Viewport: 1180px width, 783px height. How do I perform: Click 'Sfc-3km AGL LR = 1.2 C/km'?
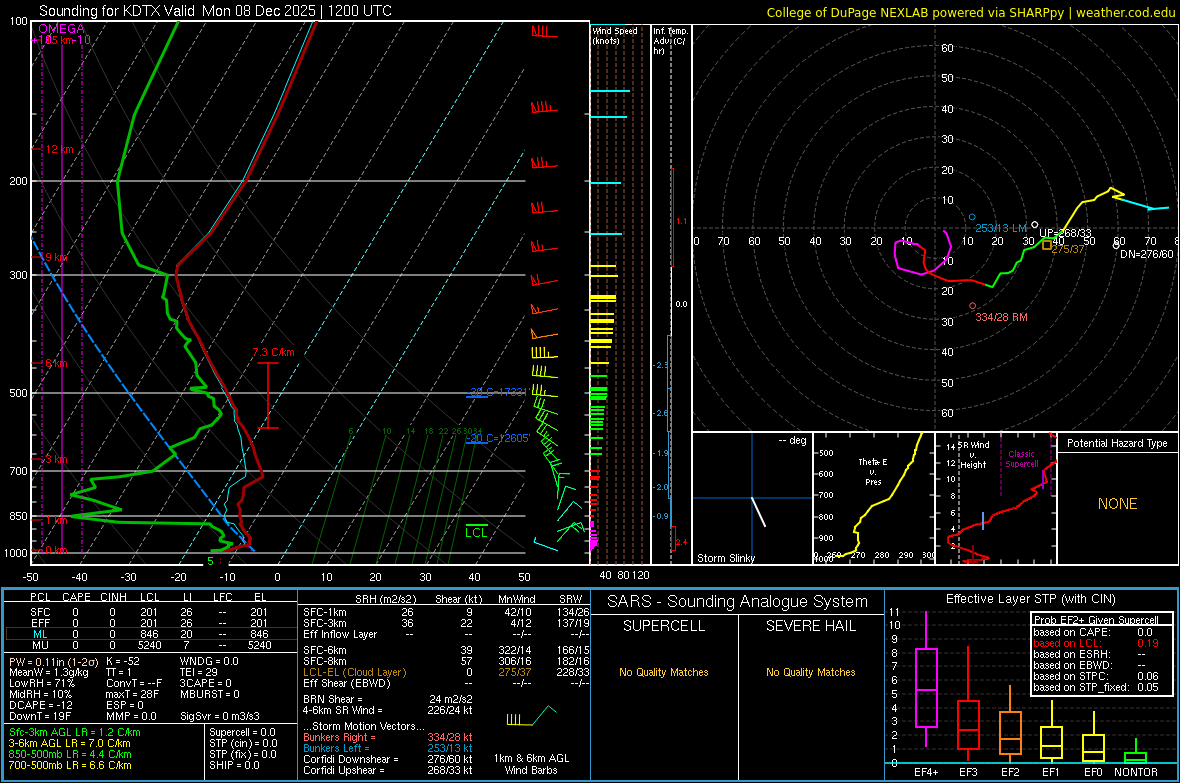[x=75, y=732]
